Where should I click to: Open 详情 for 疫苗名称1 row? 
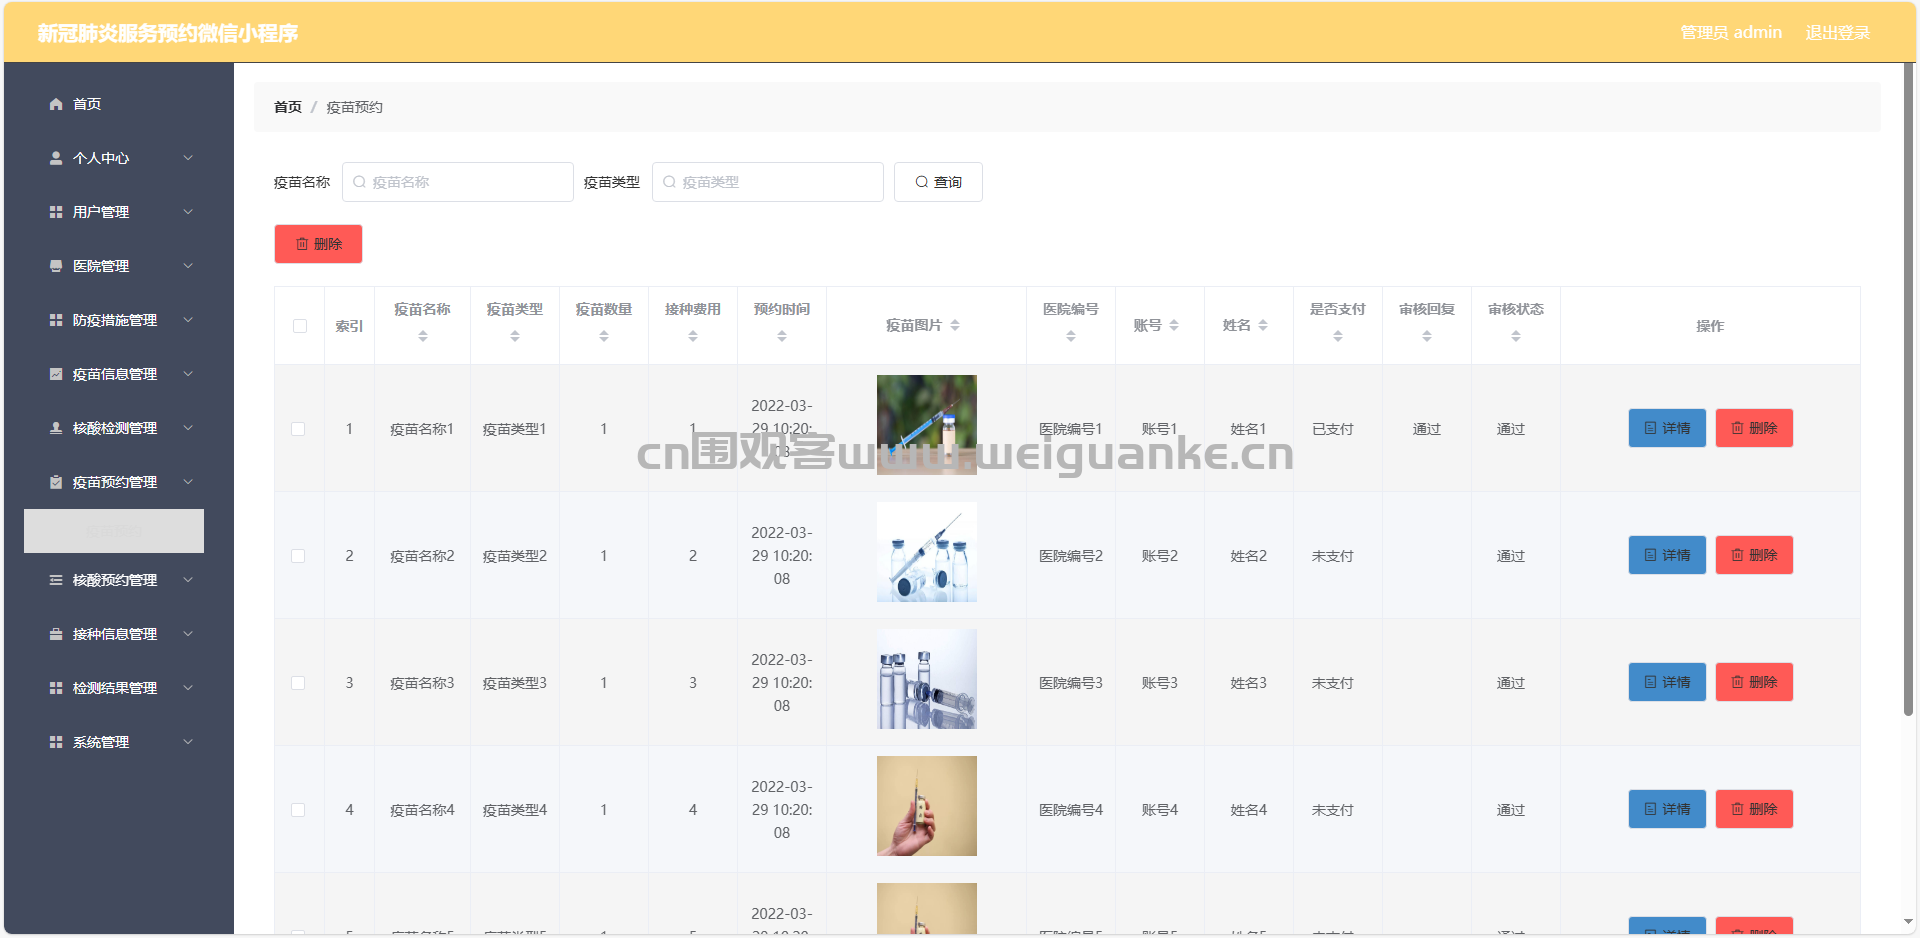click(x=1667, y=428)
